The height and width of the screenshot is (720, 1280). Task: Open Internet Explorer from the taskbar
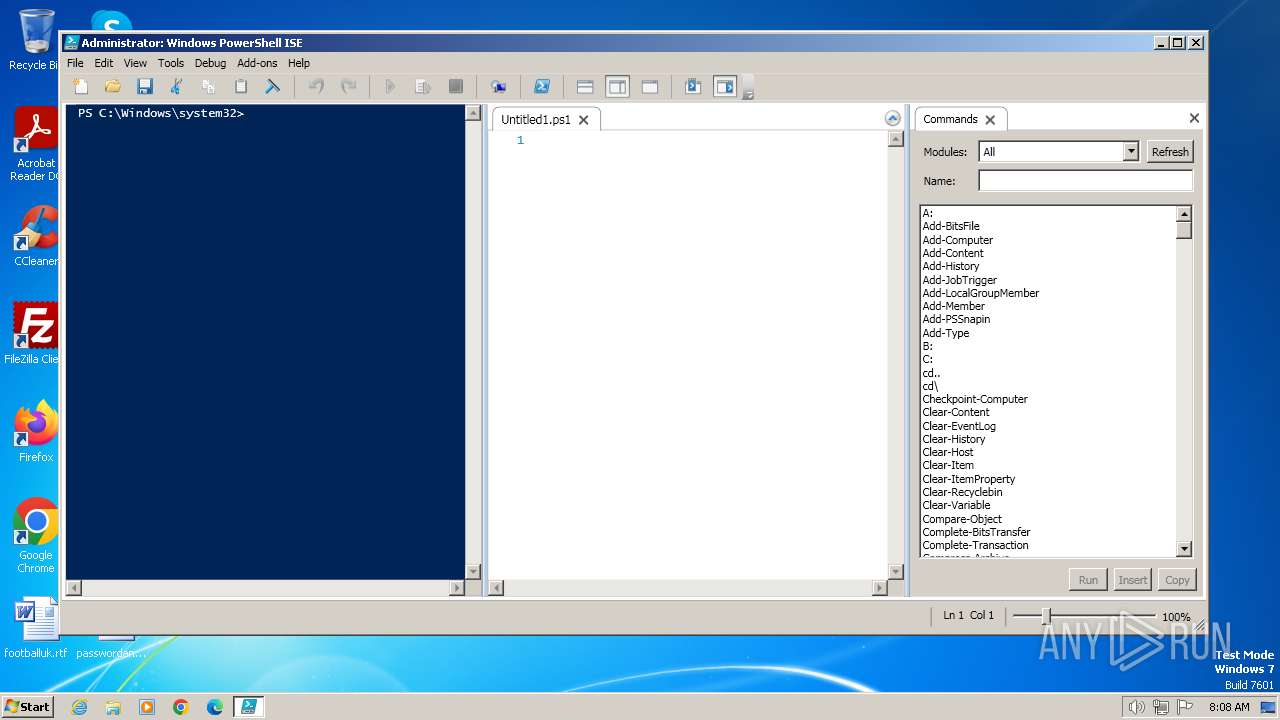coord(79,707)
